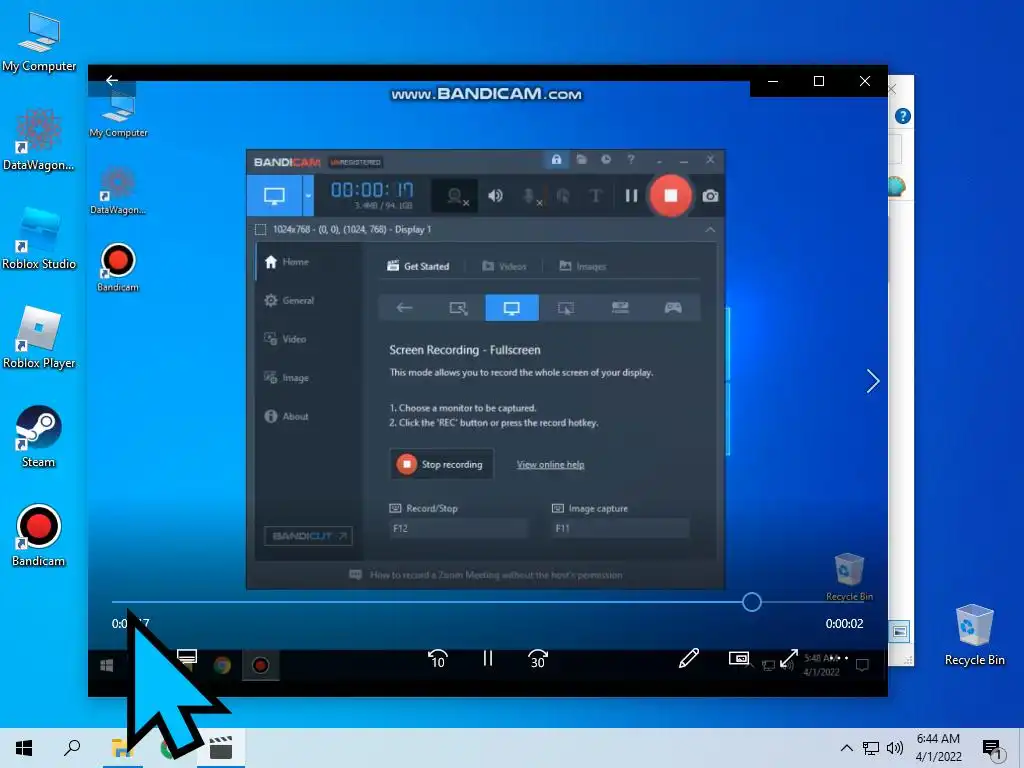1024x768 pixels.
Task: Show hidden tray icons with the up chevron
Action: pyautogui.click(x=846, y=748)
